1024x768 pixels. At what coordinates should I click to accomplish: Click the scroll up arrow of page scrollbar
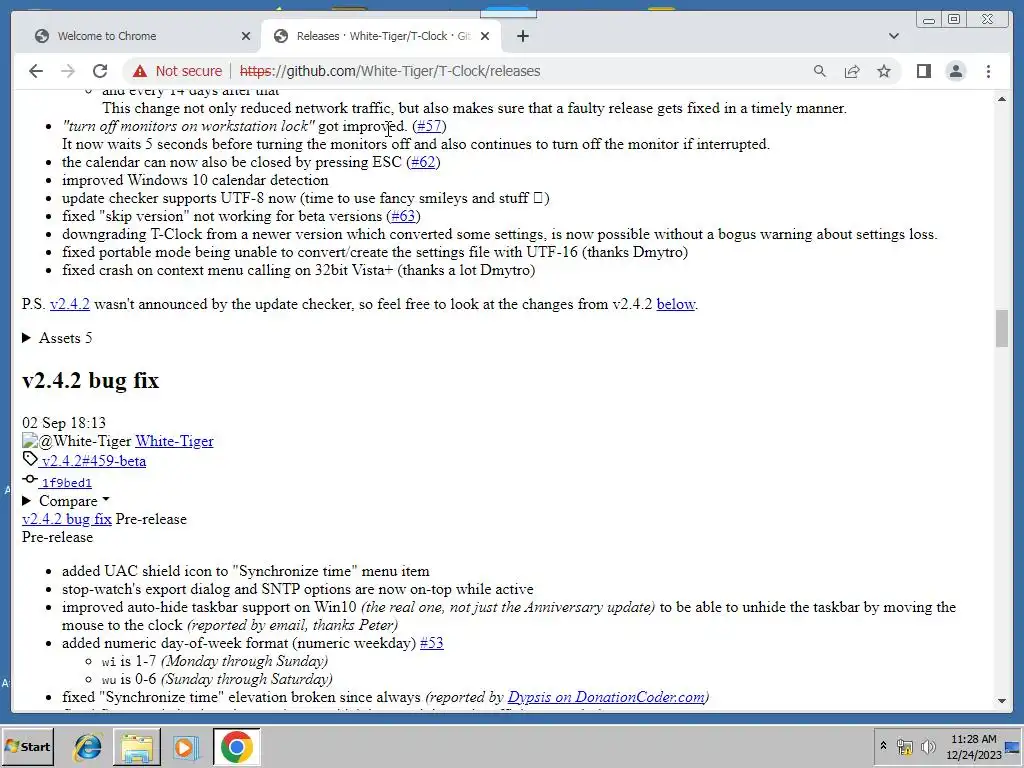click(1002, 99)
